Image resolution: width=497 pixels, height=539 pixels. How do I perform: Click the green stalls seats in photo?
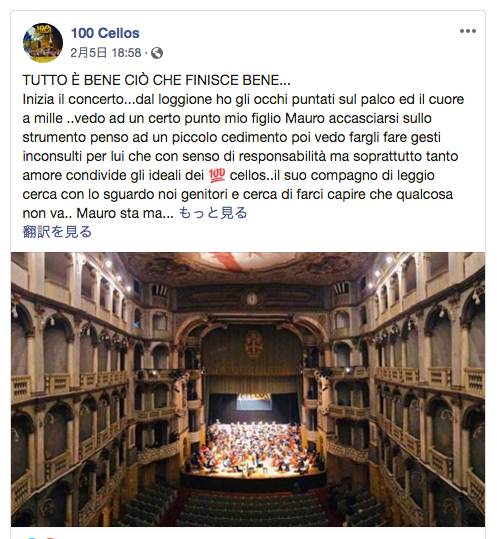pyautogui.click(x=252, y=508)
